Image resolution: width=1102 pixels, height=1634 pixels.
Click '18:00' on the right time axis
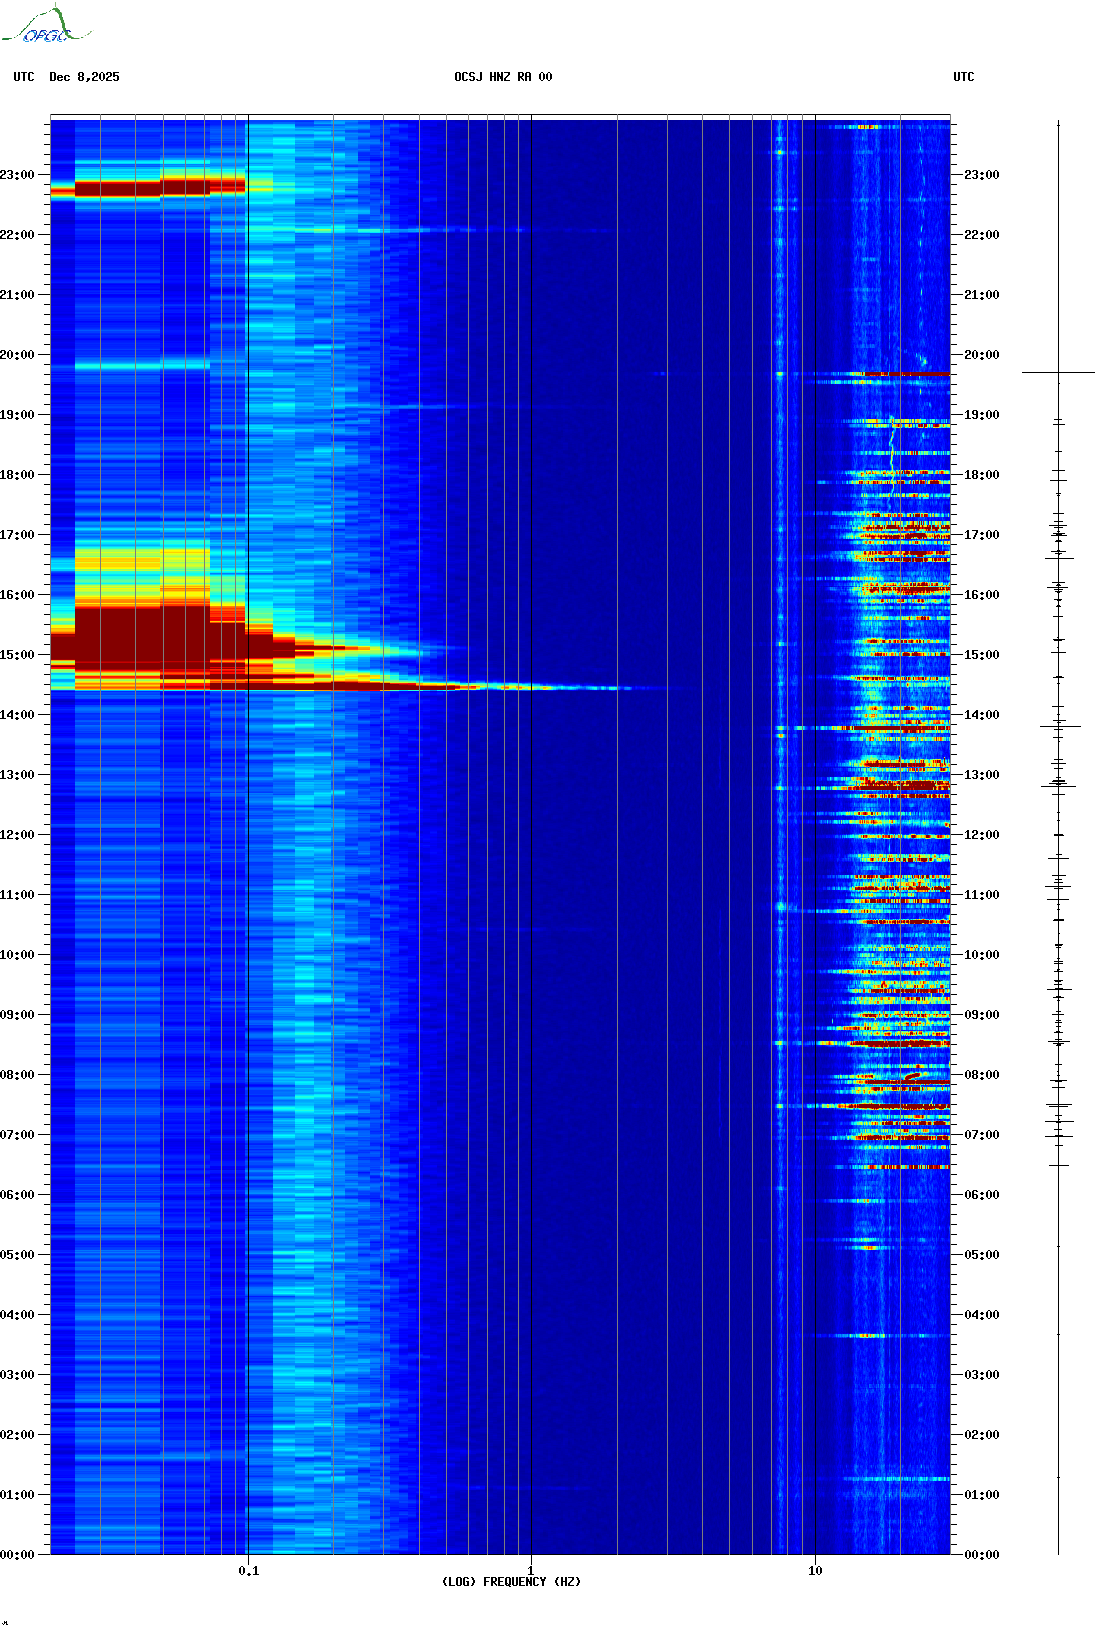[x=982, y=475]
